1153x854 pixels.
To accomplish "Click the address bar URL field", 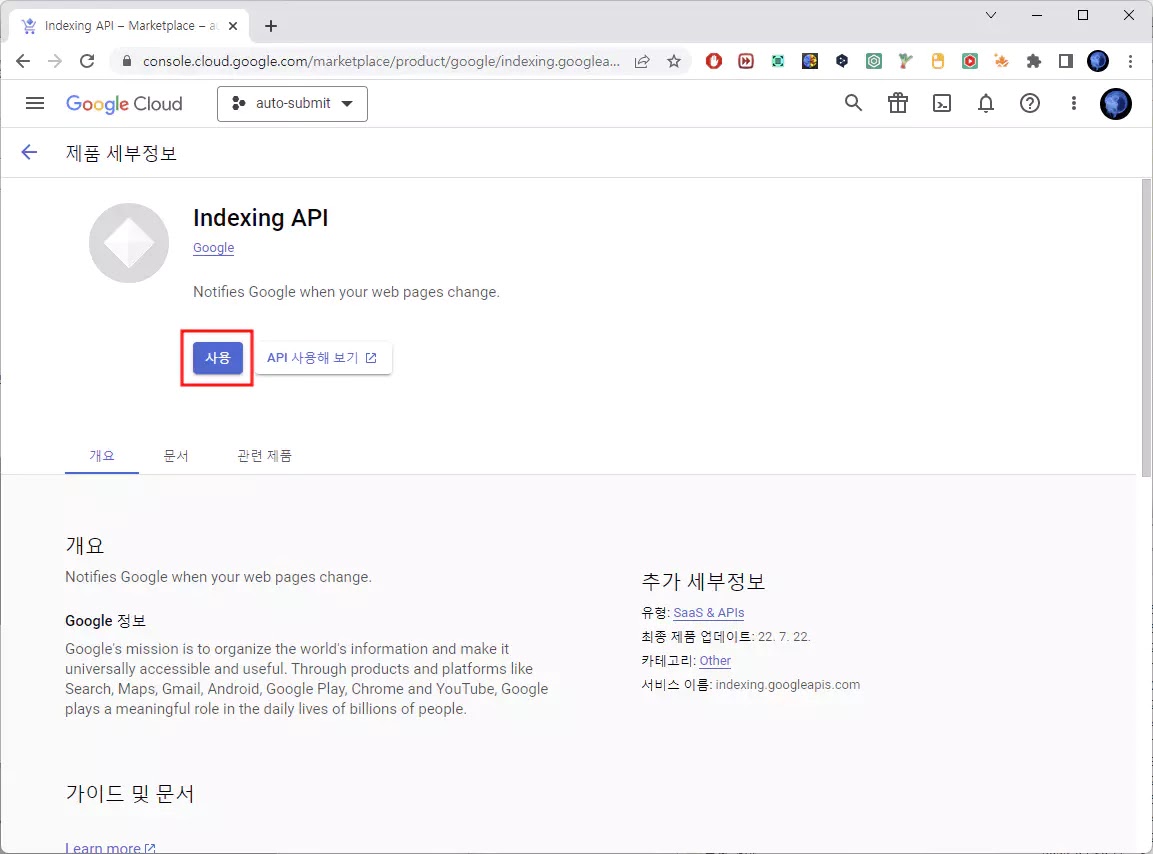I will click(381, 61).
